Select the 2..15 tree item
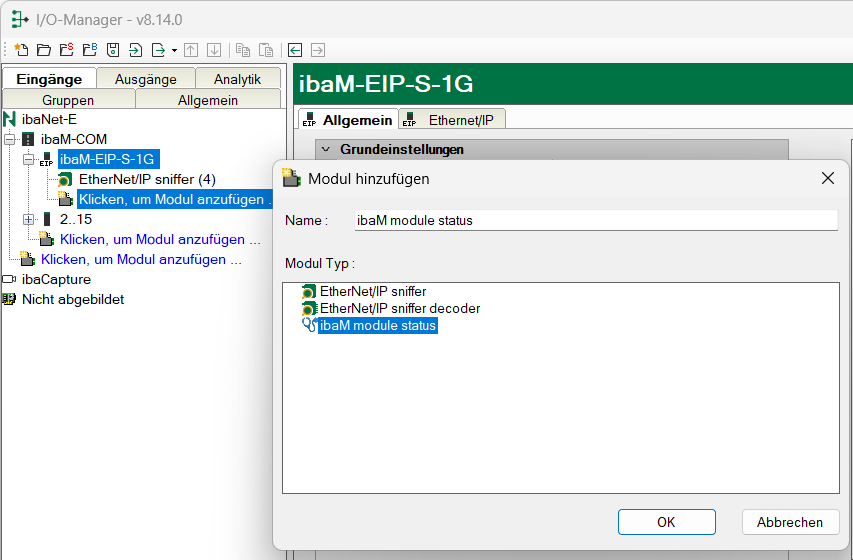Viewport: 853px width, 560px height. (x=76, y=219)
